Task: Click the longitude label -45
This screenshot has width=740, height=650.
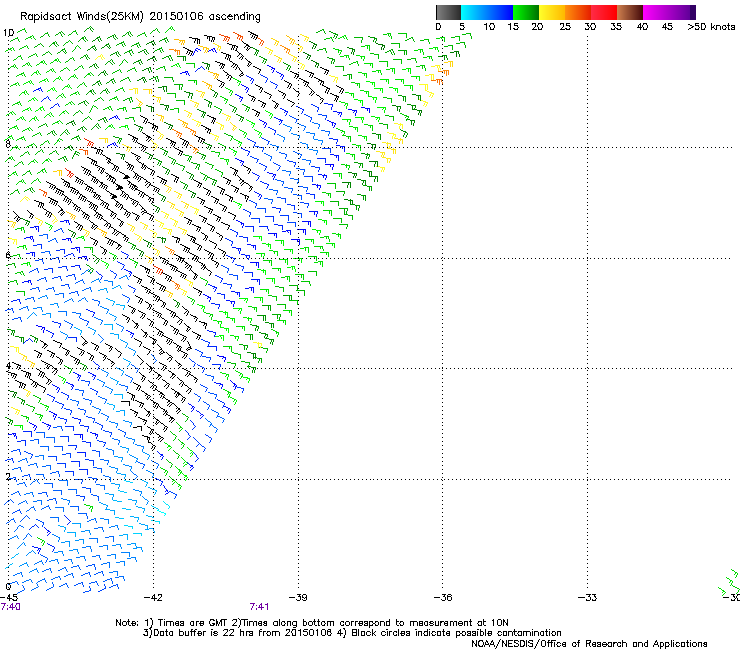Action: [9, 598]
